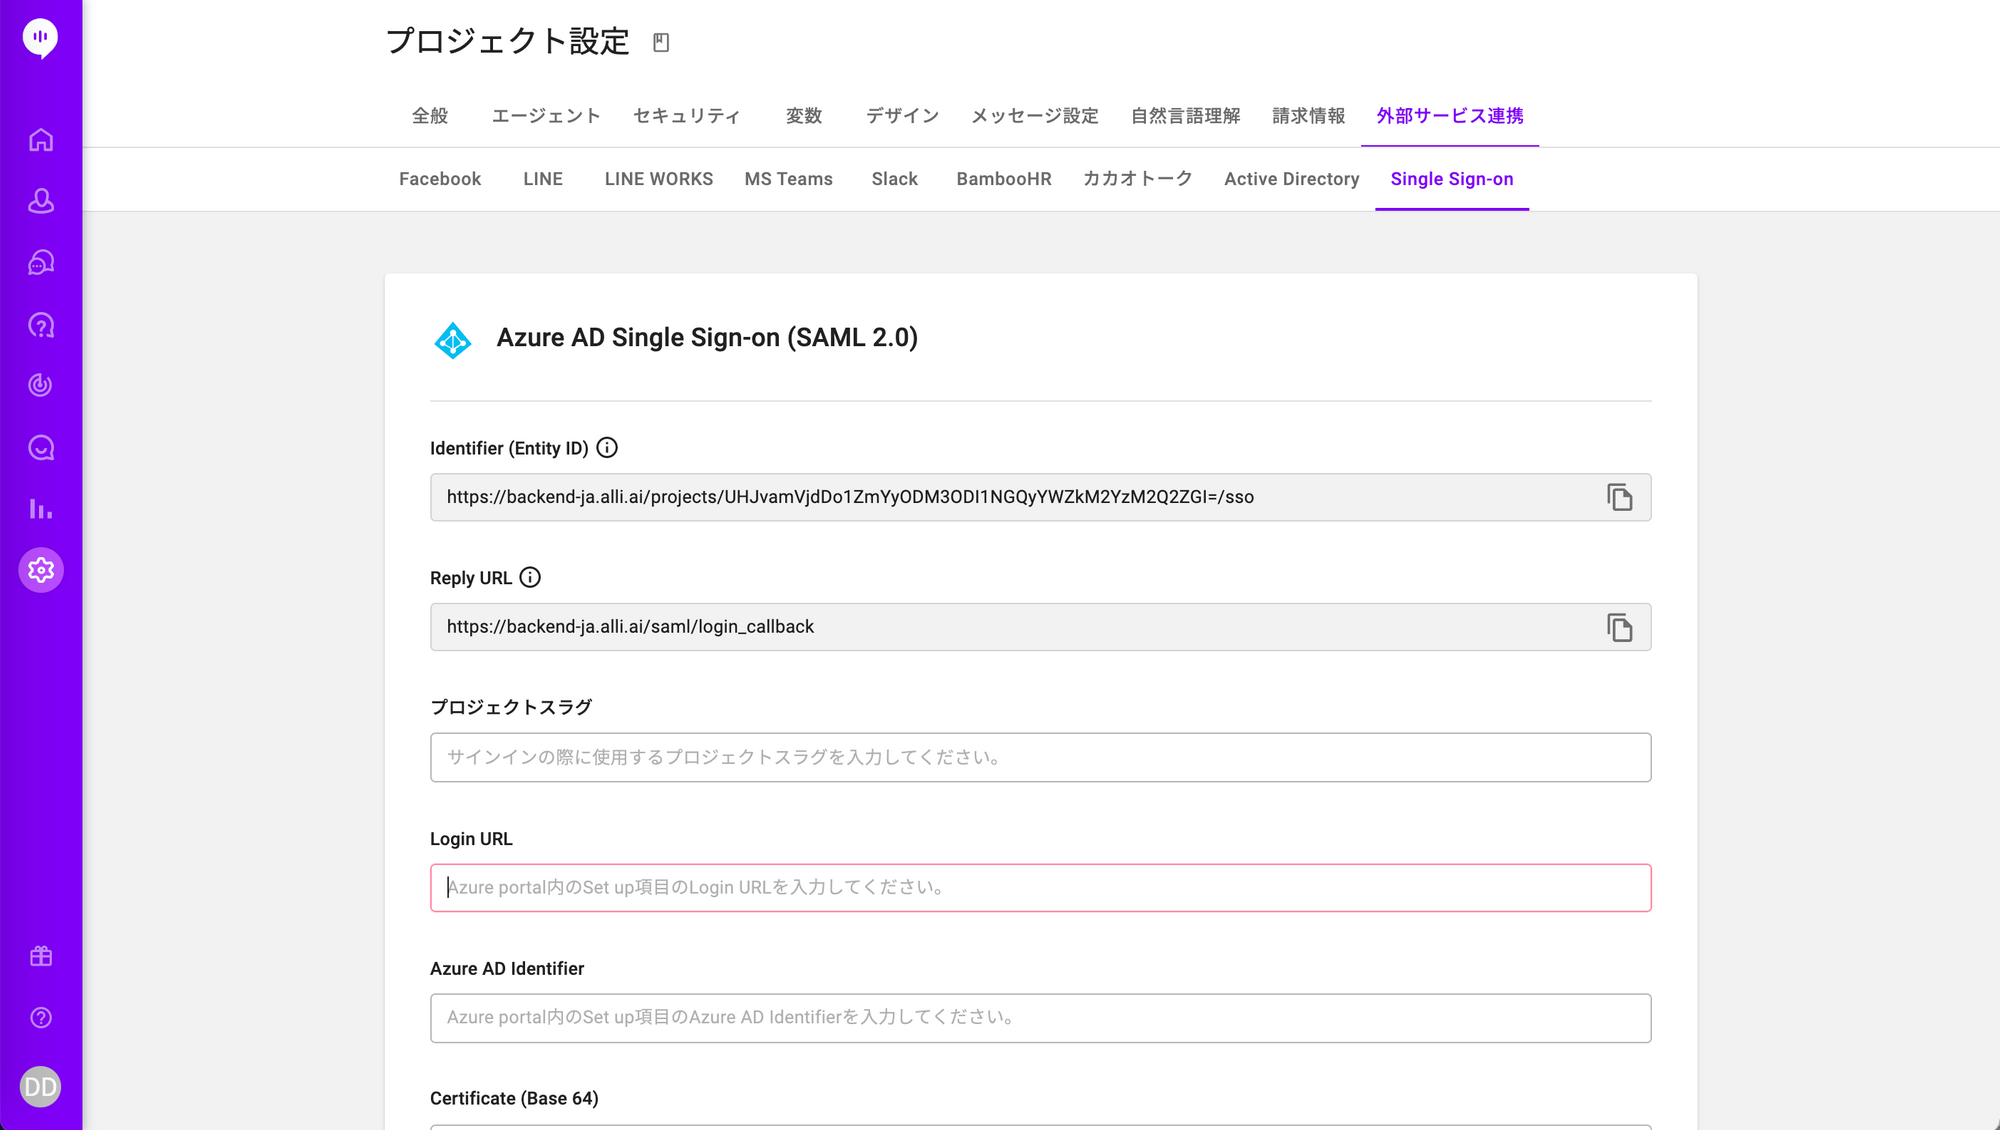Screen dimensions: 2000x1130
Task: Select the デザイン tab
Action: 902,116
